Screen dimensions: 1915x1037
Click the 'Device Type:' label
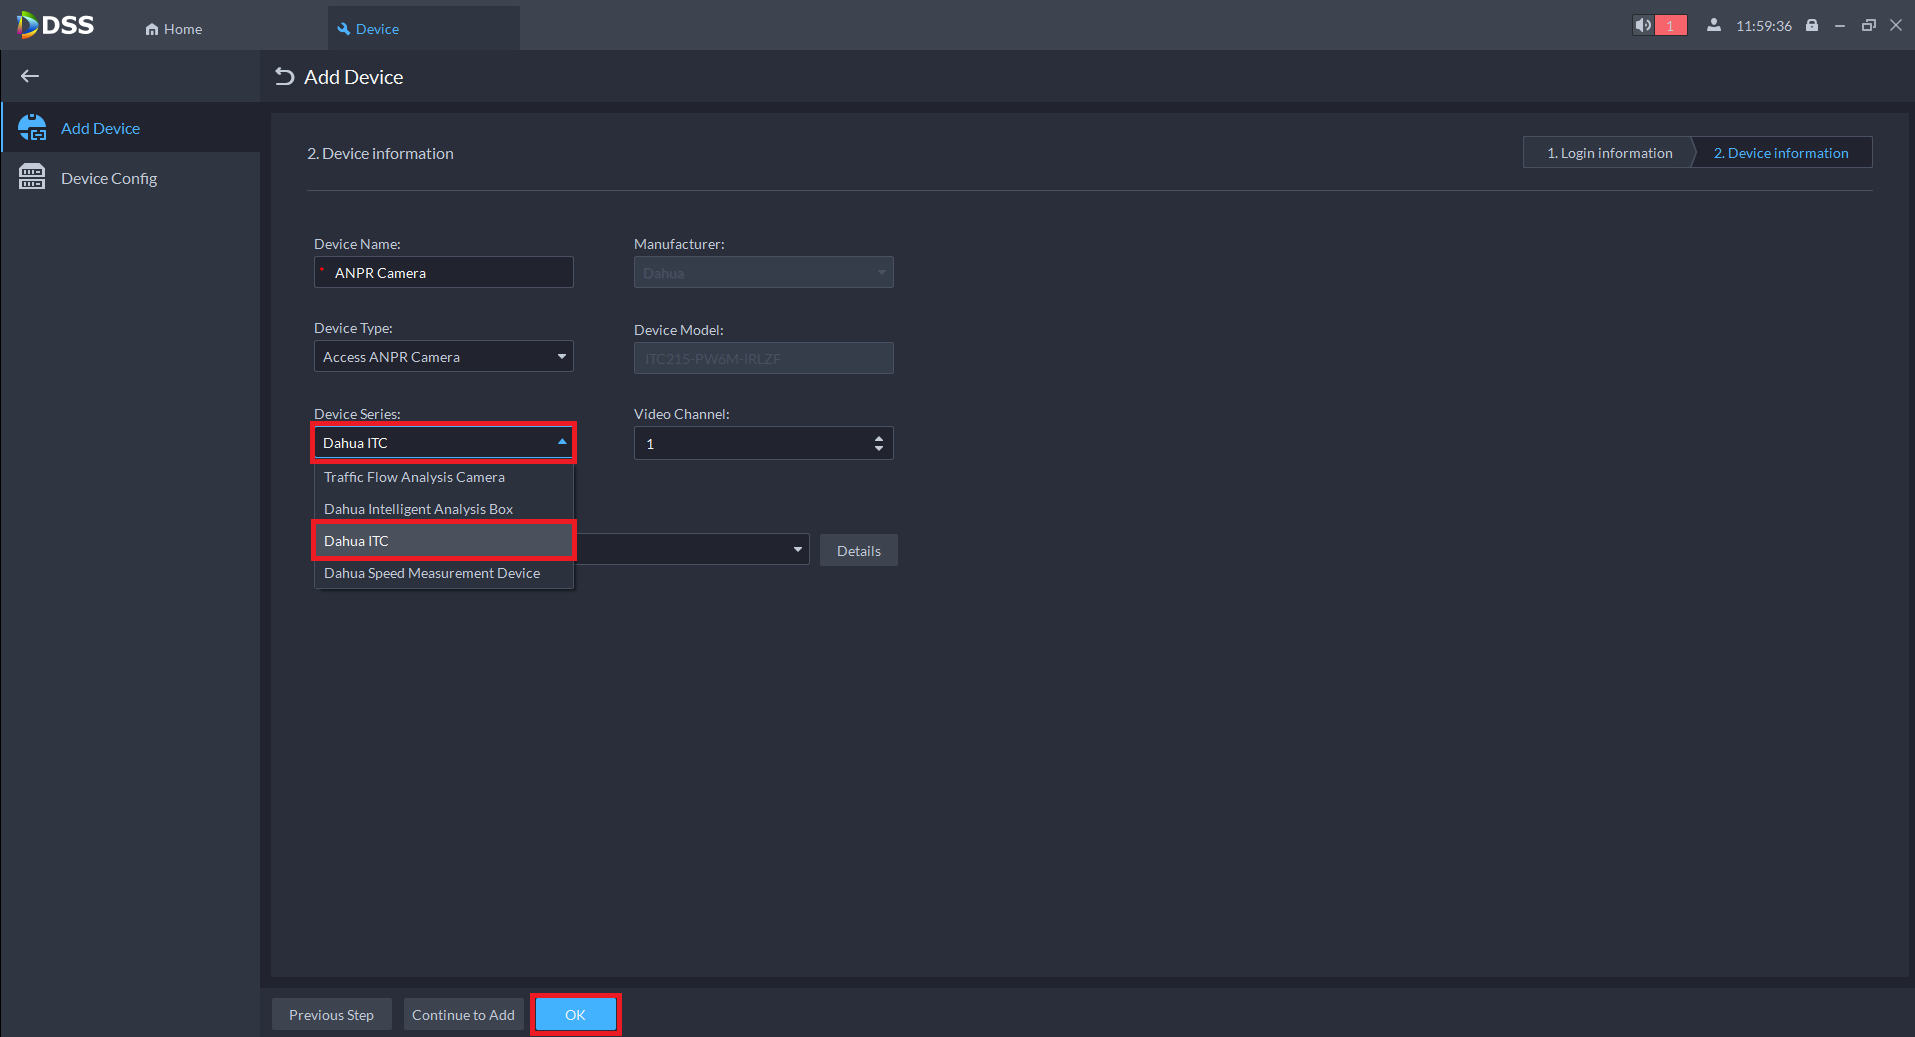(x=353, y=328)
